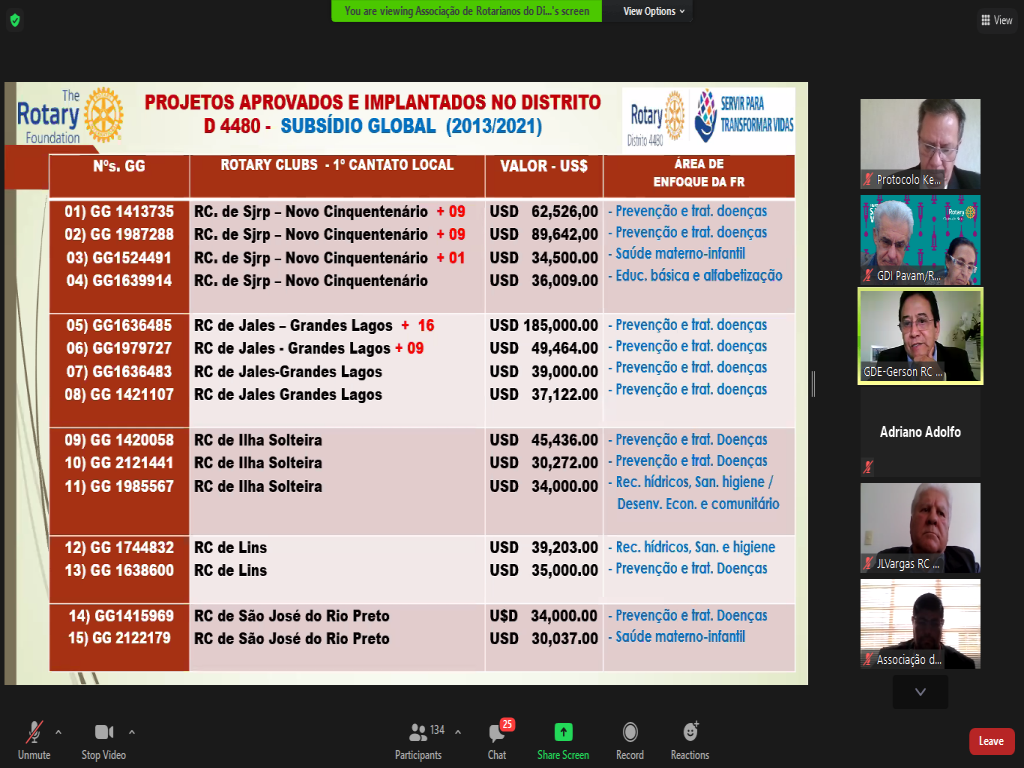Click the green screen-viewing notification banner
Screen dimensions: 1024x768
pyautogui.click(x=467, y=11)
